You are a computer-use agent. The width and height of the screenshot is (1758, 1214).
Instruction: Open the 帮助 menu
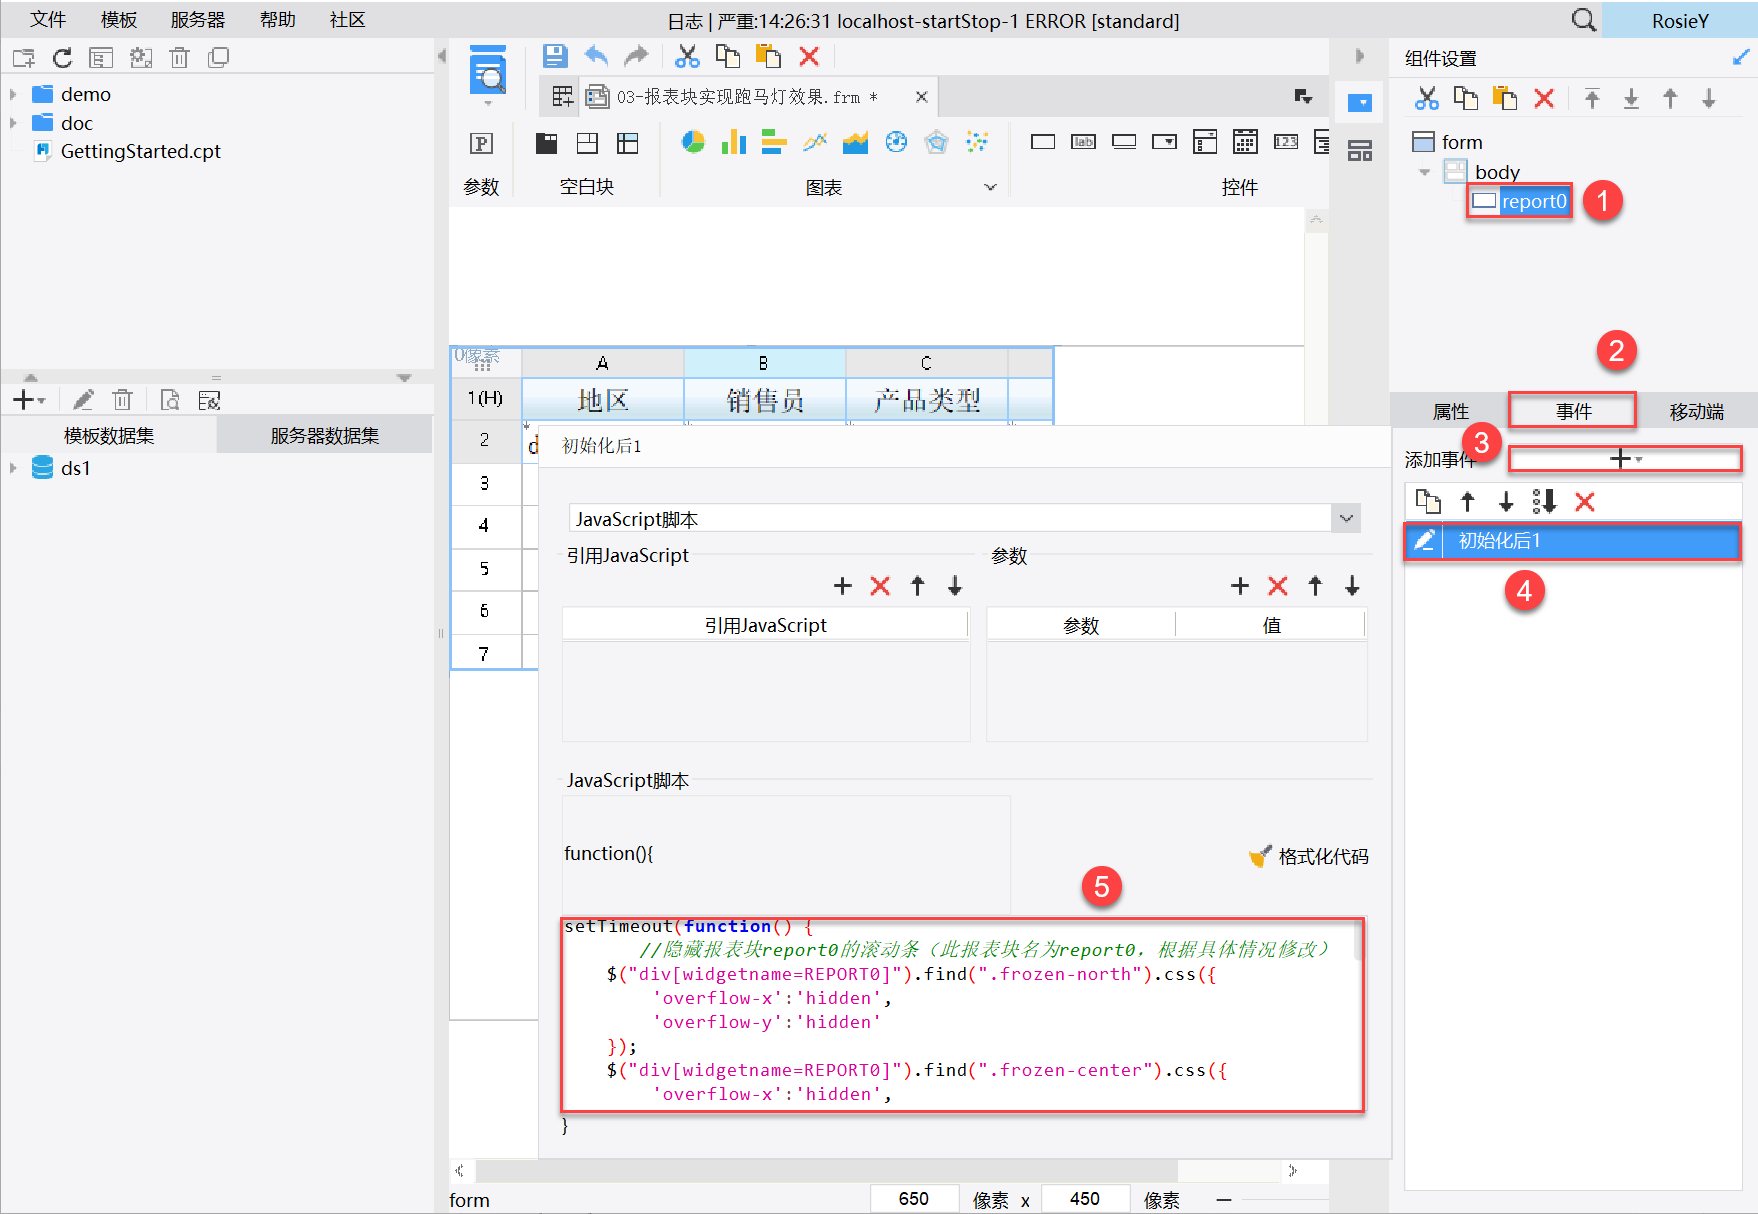pos(278,20)
